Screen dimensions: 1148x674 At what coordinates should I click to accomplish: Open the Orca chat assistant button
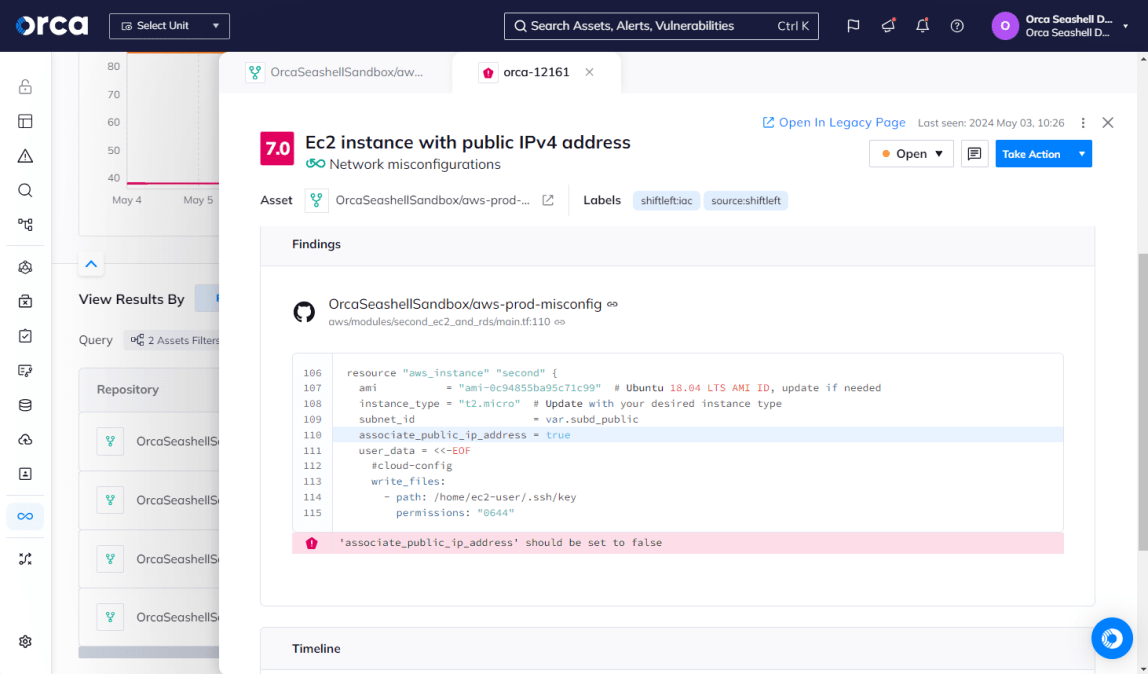pos(1111,638)
